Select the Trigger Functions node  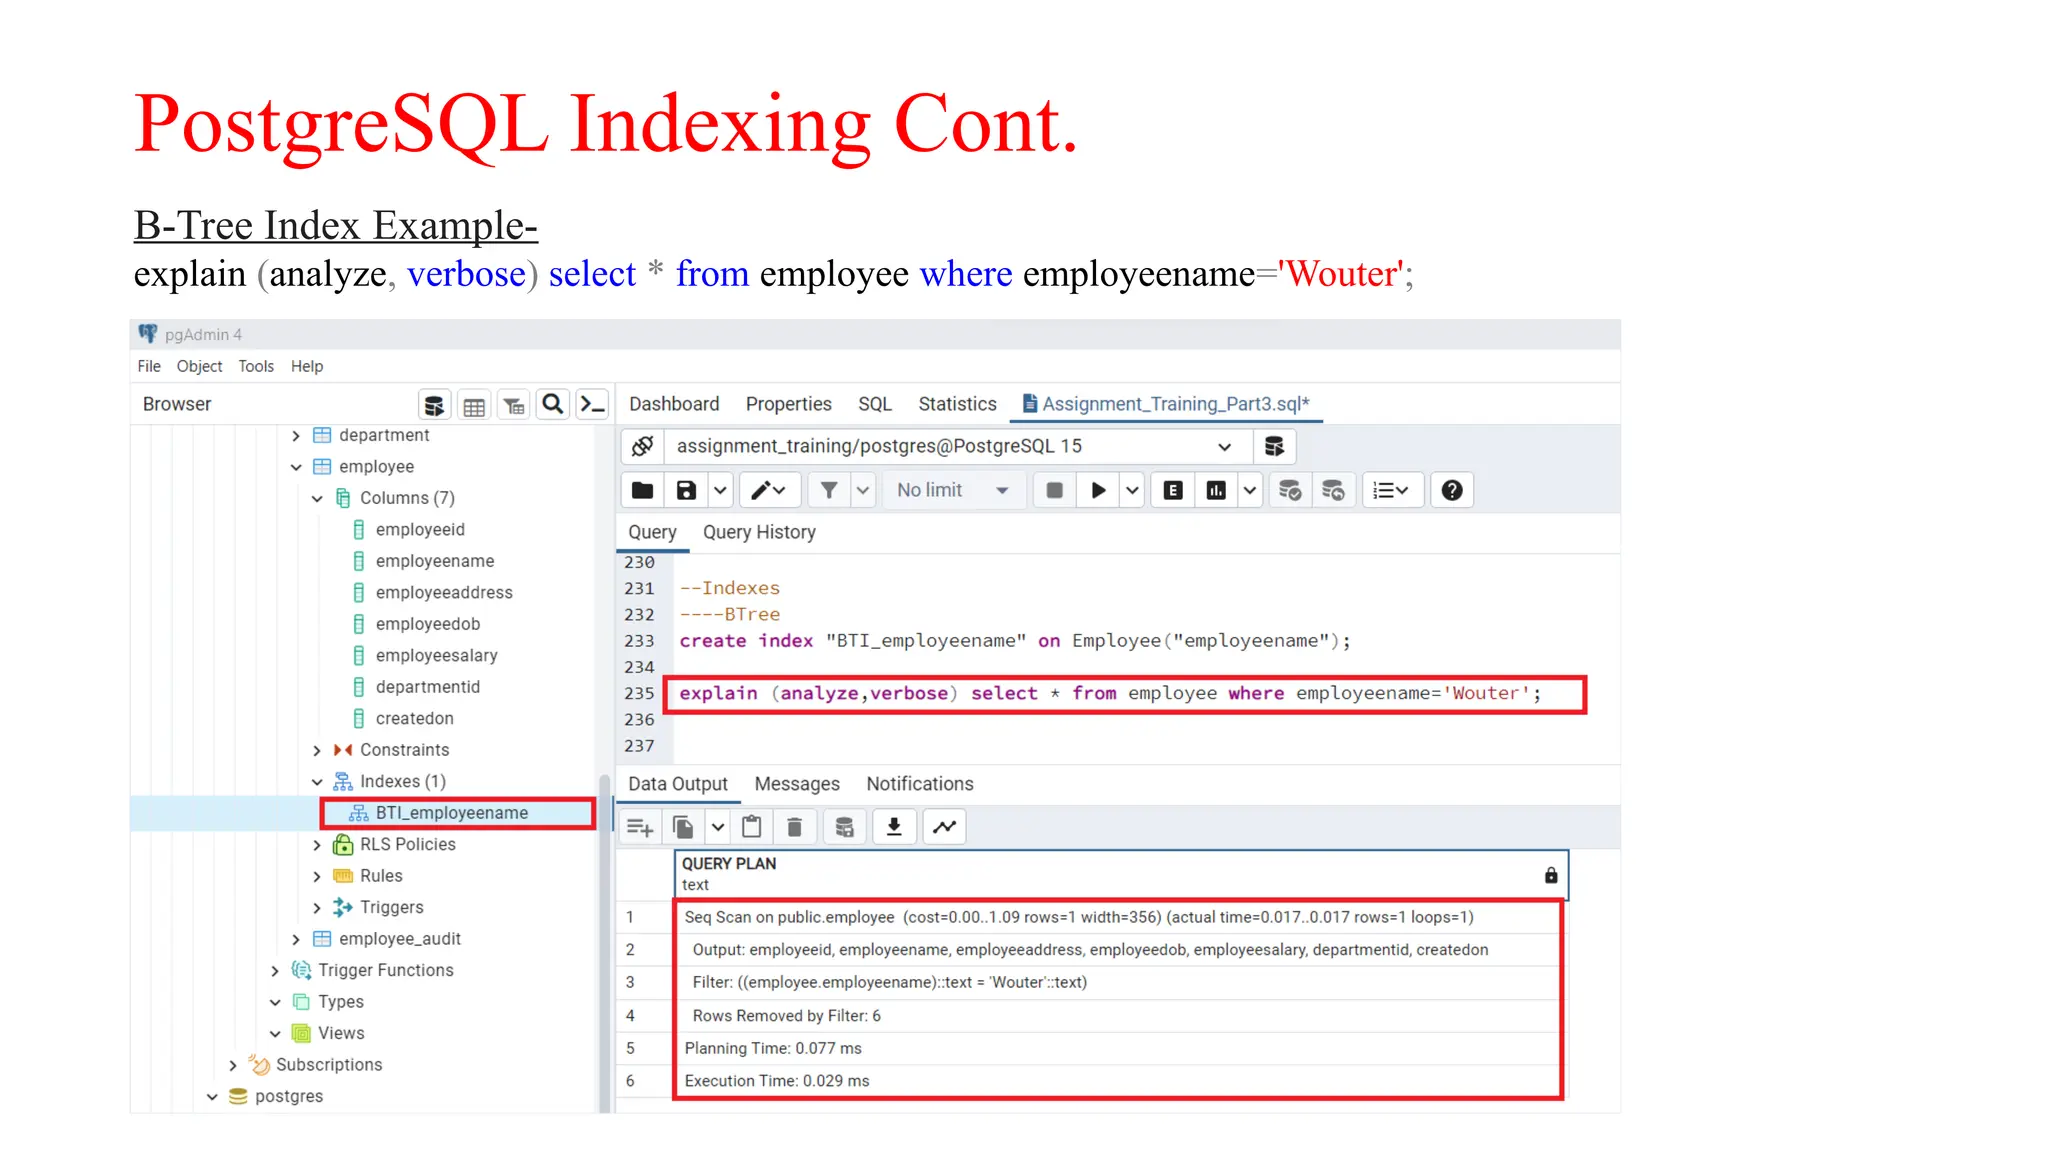[386, 970]
